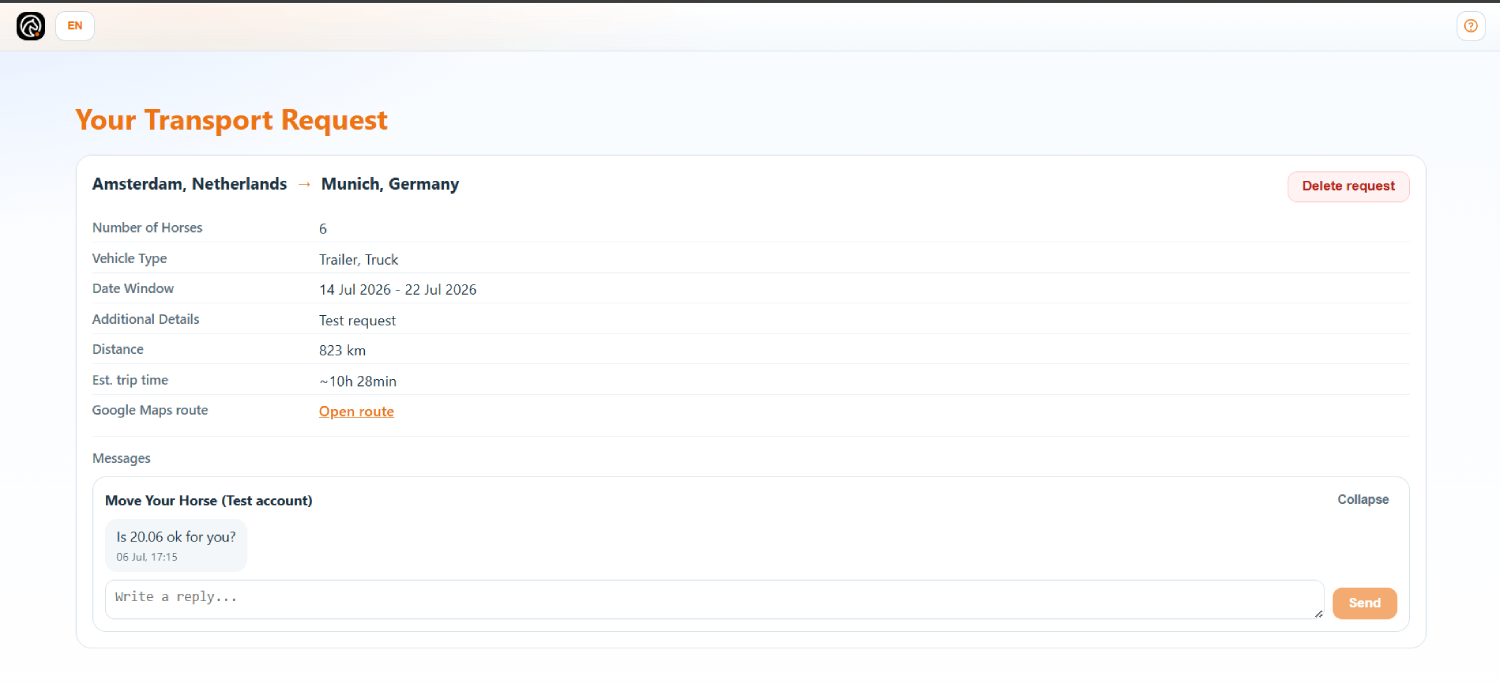Click the Messages section label
The image size is (1500, 684).
point(121,458)
